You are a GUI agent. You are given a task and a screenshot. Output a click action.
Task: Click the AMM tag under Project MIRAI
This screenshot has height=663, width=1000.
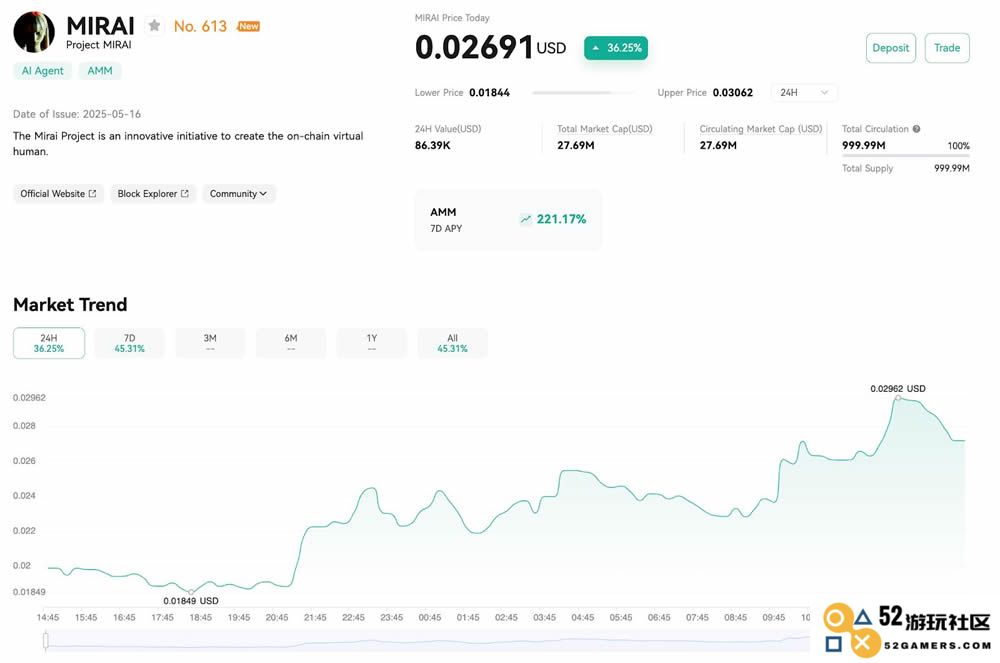click(x=100, y=71)
